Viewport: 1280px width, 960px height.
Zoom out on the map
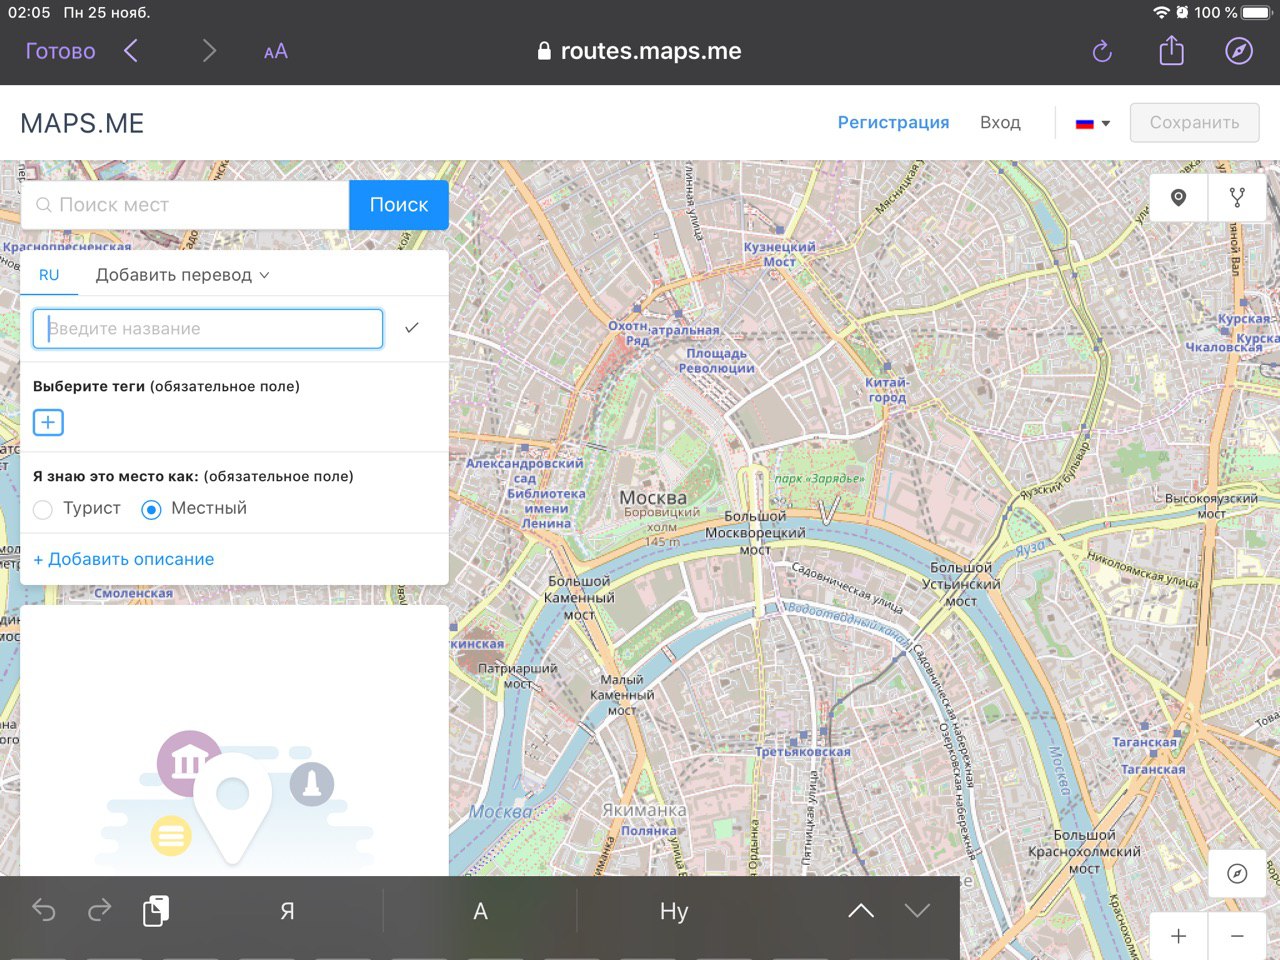(x=1237, y=936)
